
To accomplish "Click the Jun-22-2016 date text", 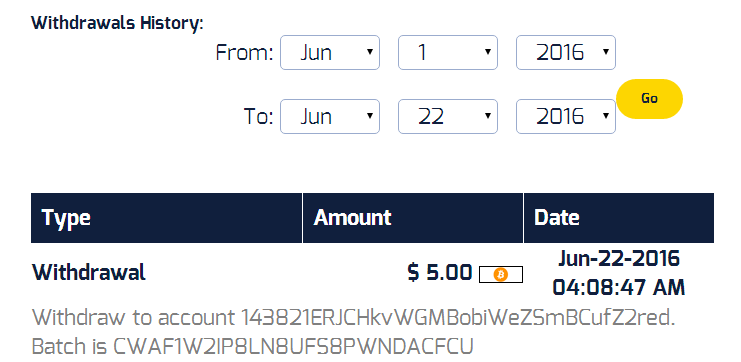I will [x=619, y=259].
